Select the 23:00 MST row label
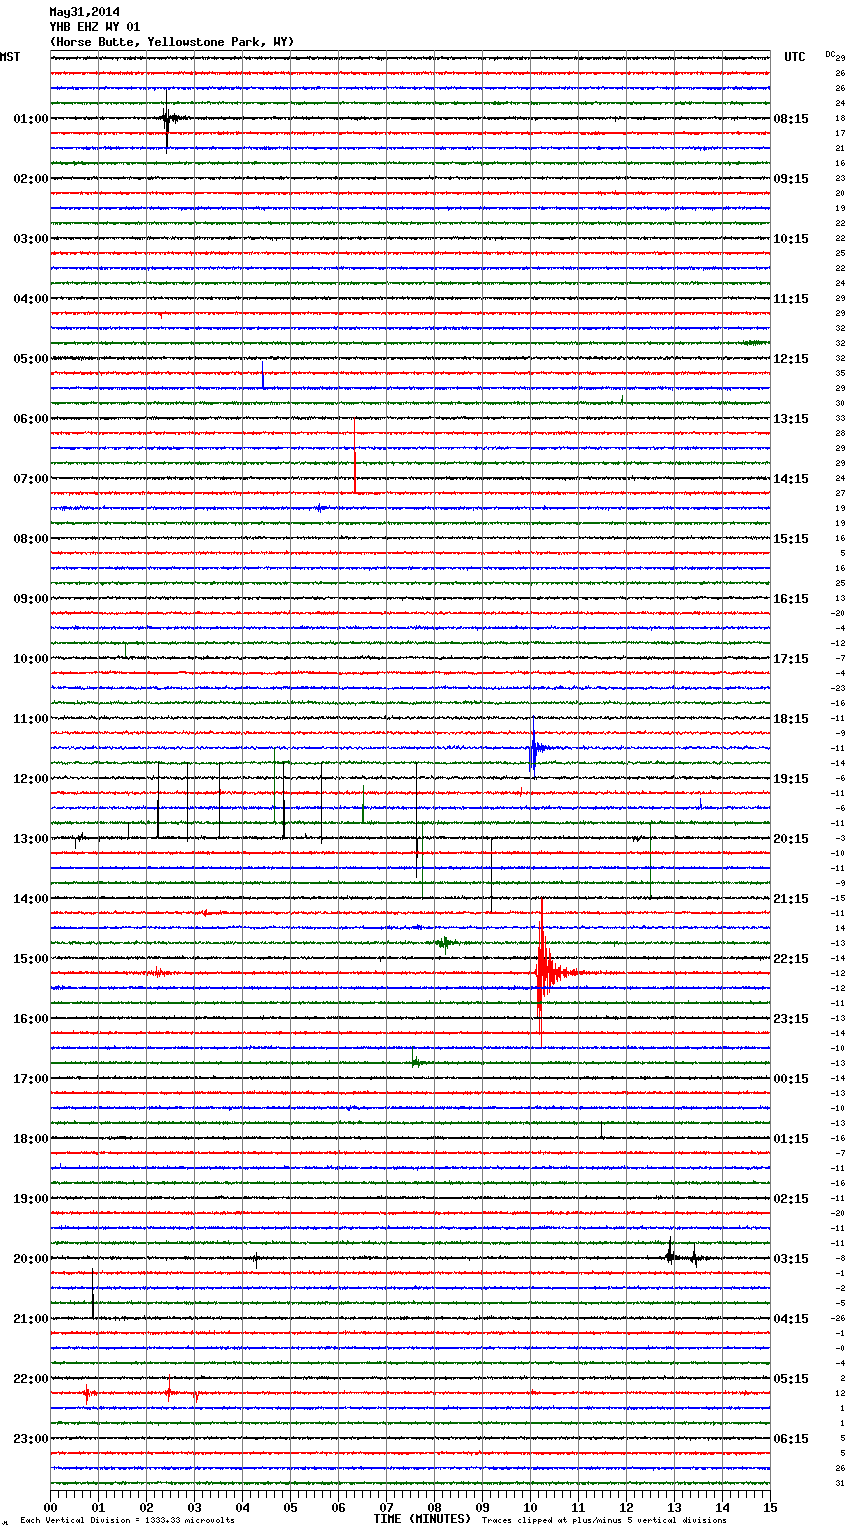This screenshot has height=1534, width=850. click(31, 1439)
